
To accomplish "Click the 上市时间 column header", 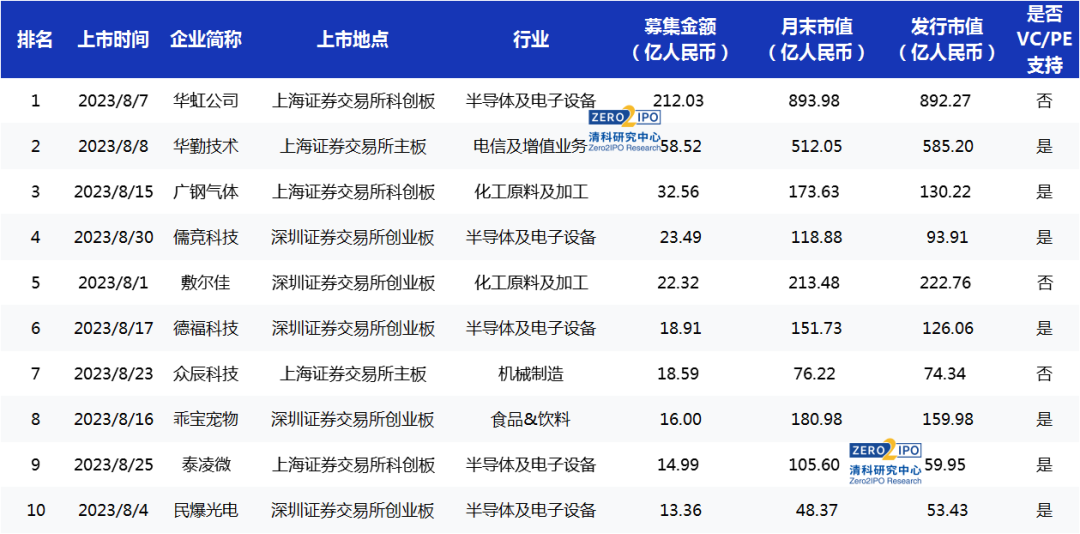I will [113, 39].
